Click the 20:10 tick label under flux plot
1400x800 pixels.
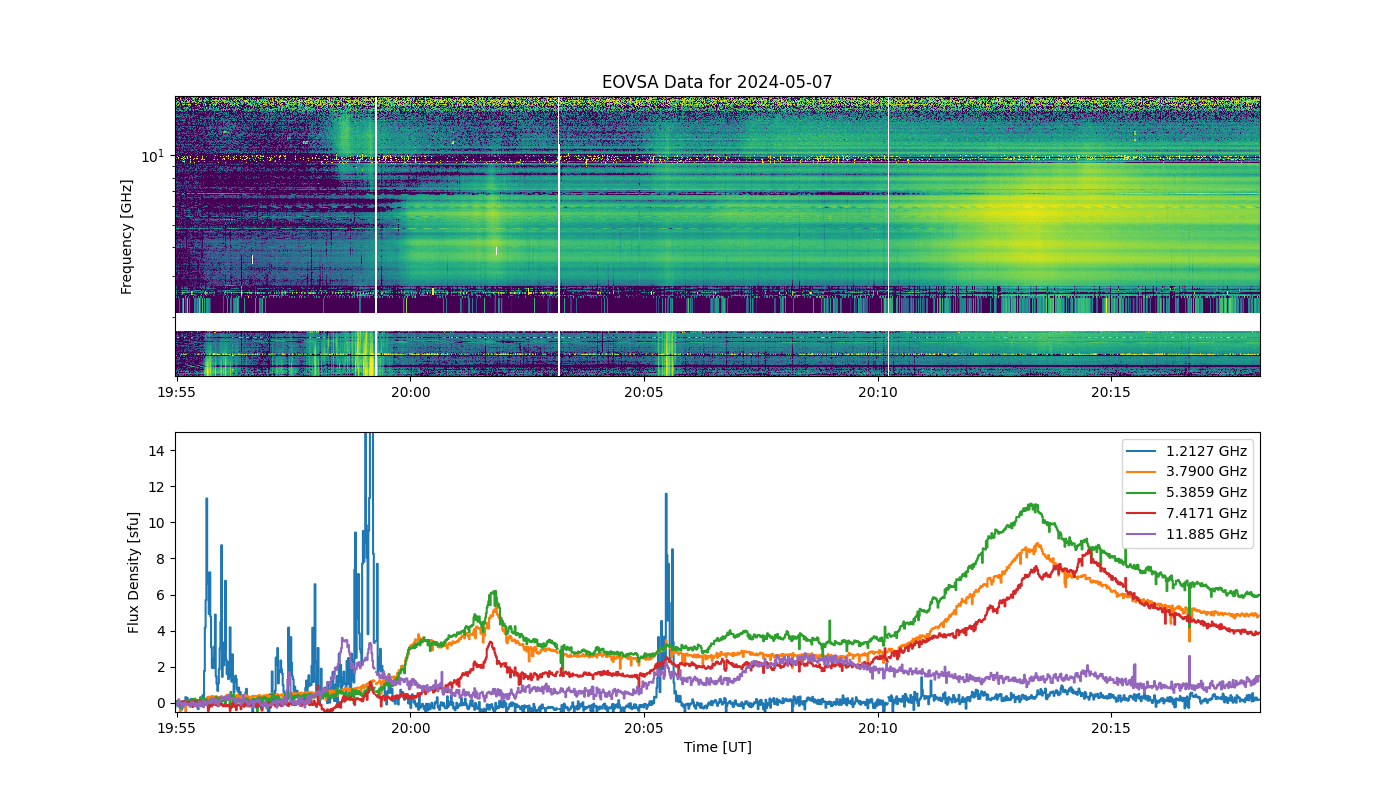pyautogui.click(x=878, y=728)
